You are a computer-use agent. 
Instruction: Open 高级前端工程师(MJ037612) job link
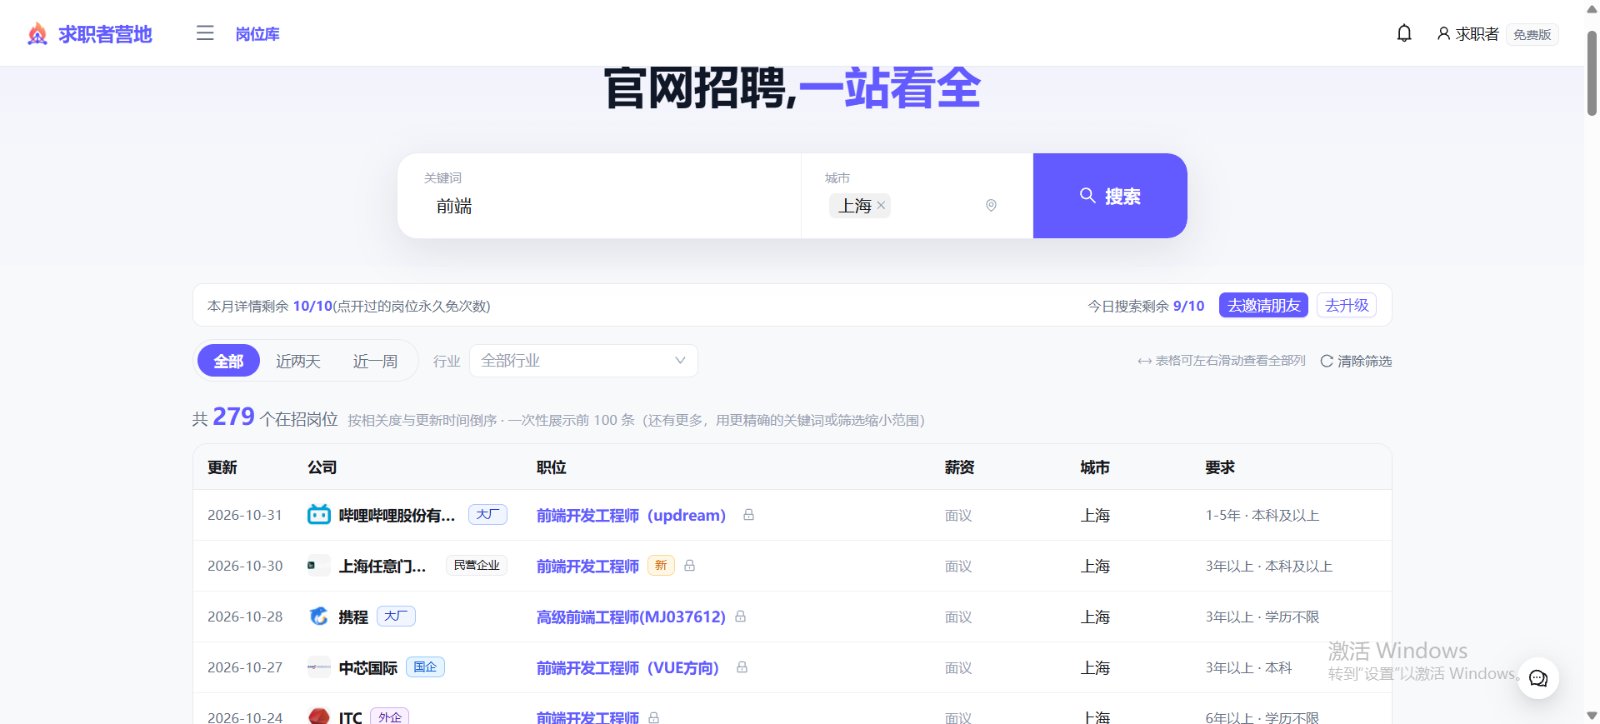click(631, 617)
